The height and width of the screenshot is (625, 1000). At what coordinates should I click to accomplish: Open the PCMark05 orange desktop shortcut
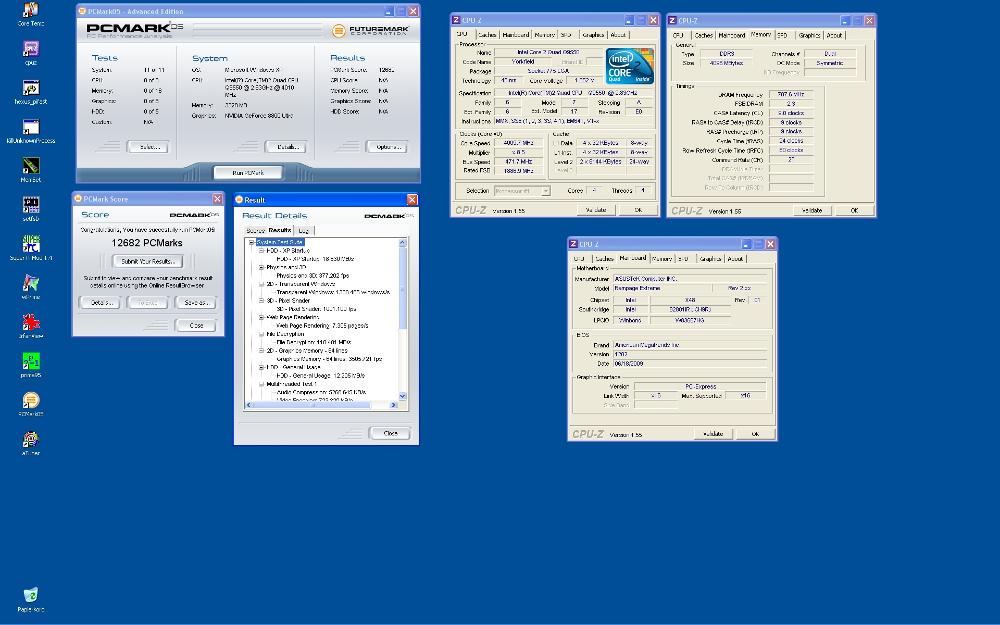[31, 400]
